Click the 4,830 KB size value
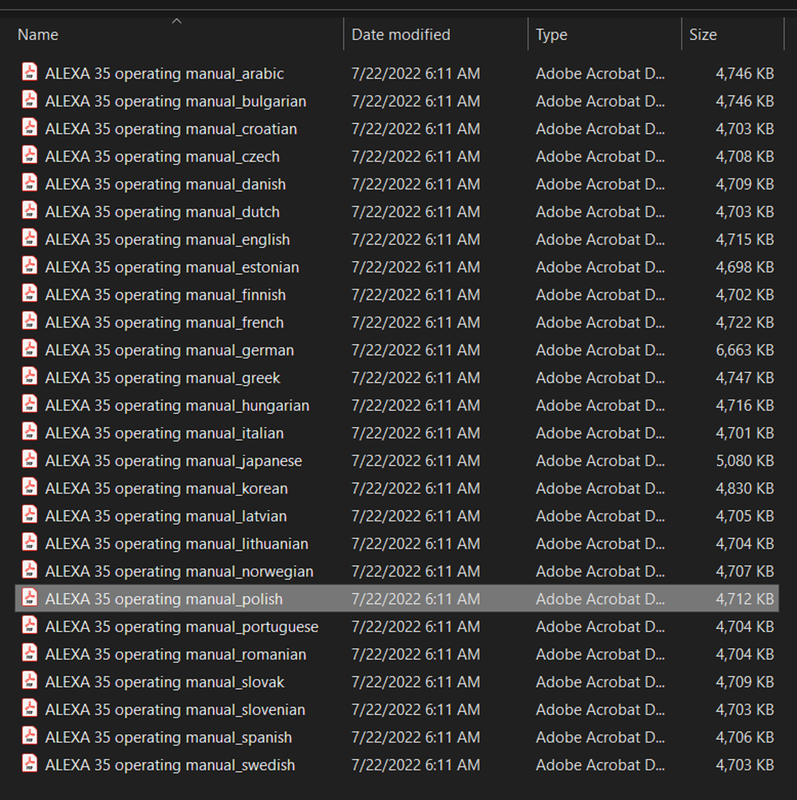 [744, 488]
